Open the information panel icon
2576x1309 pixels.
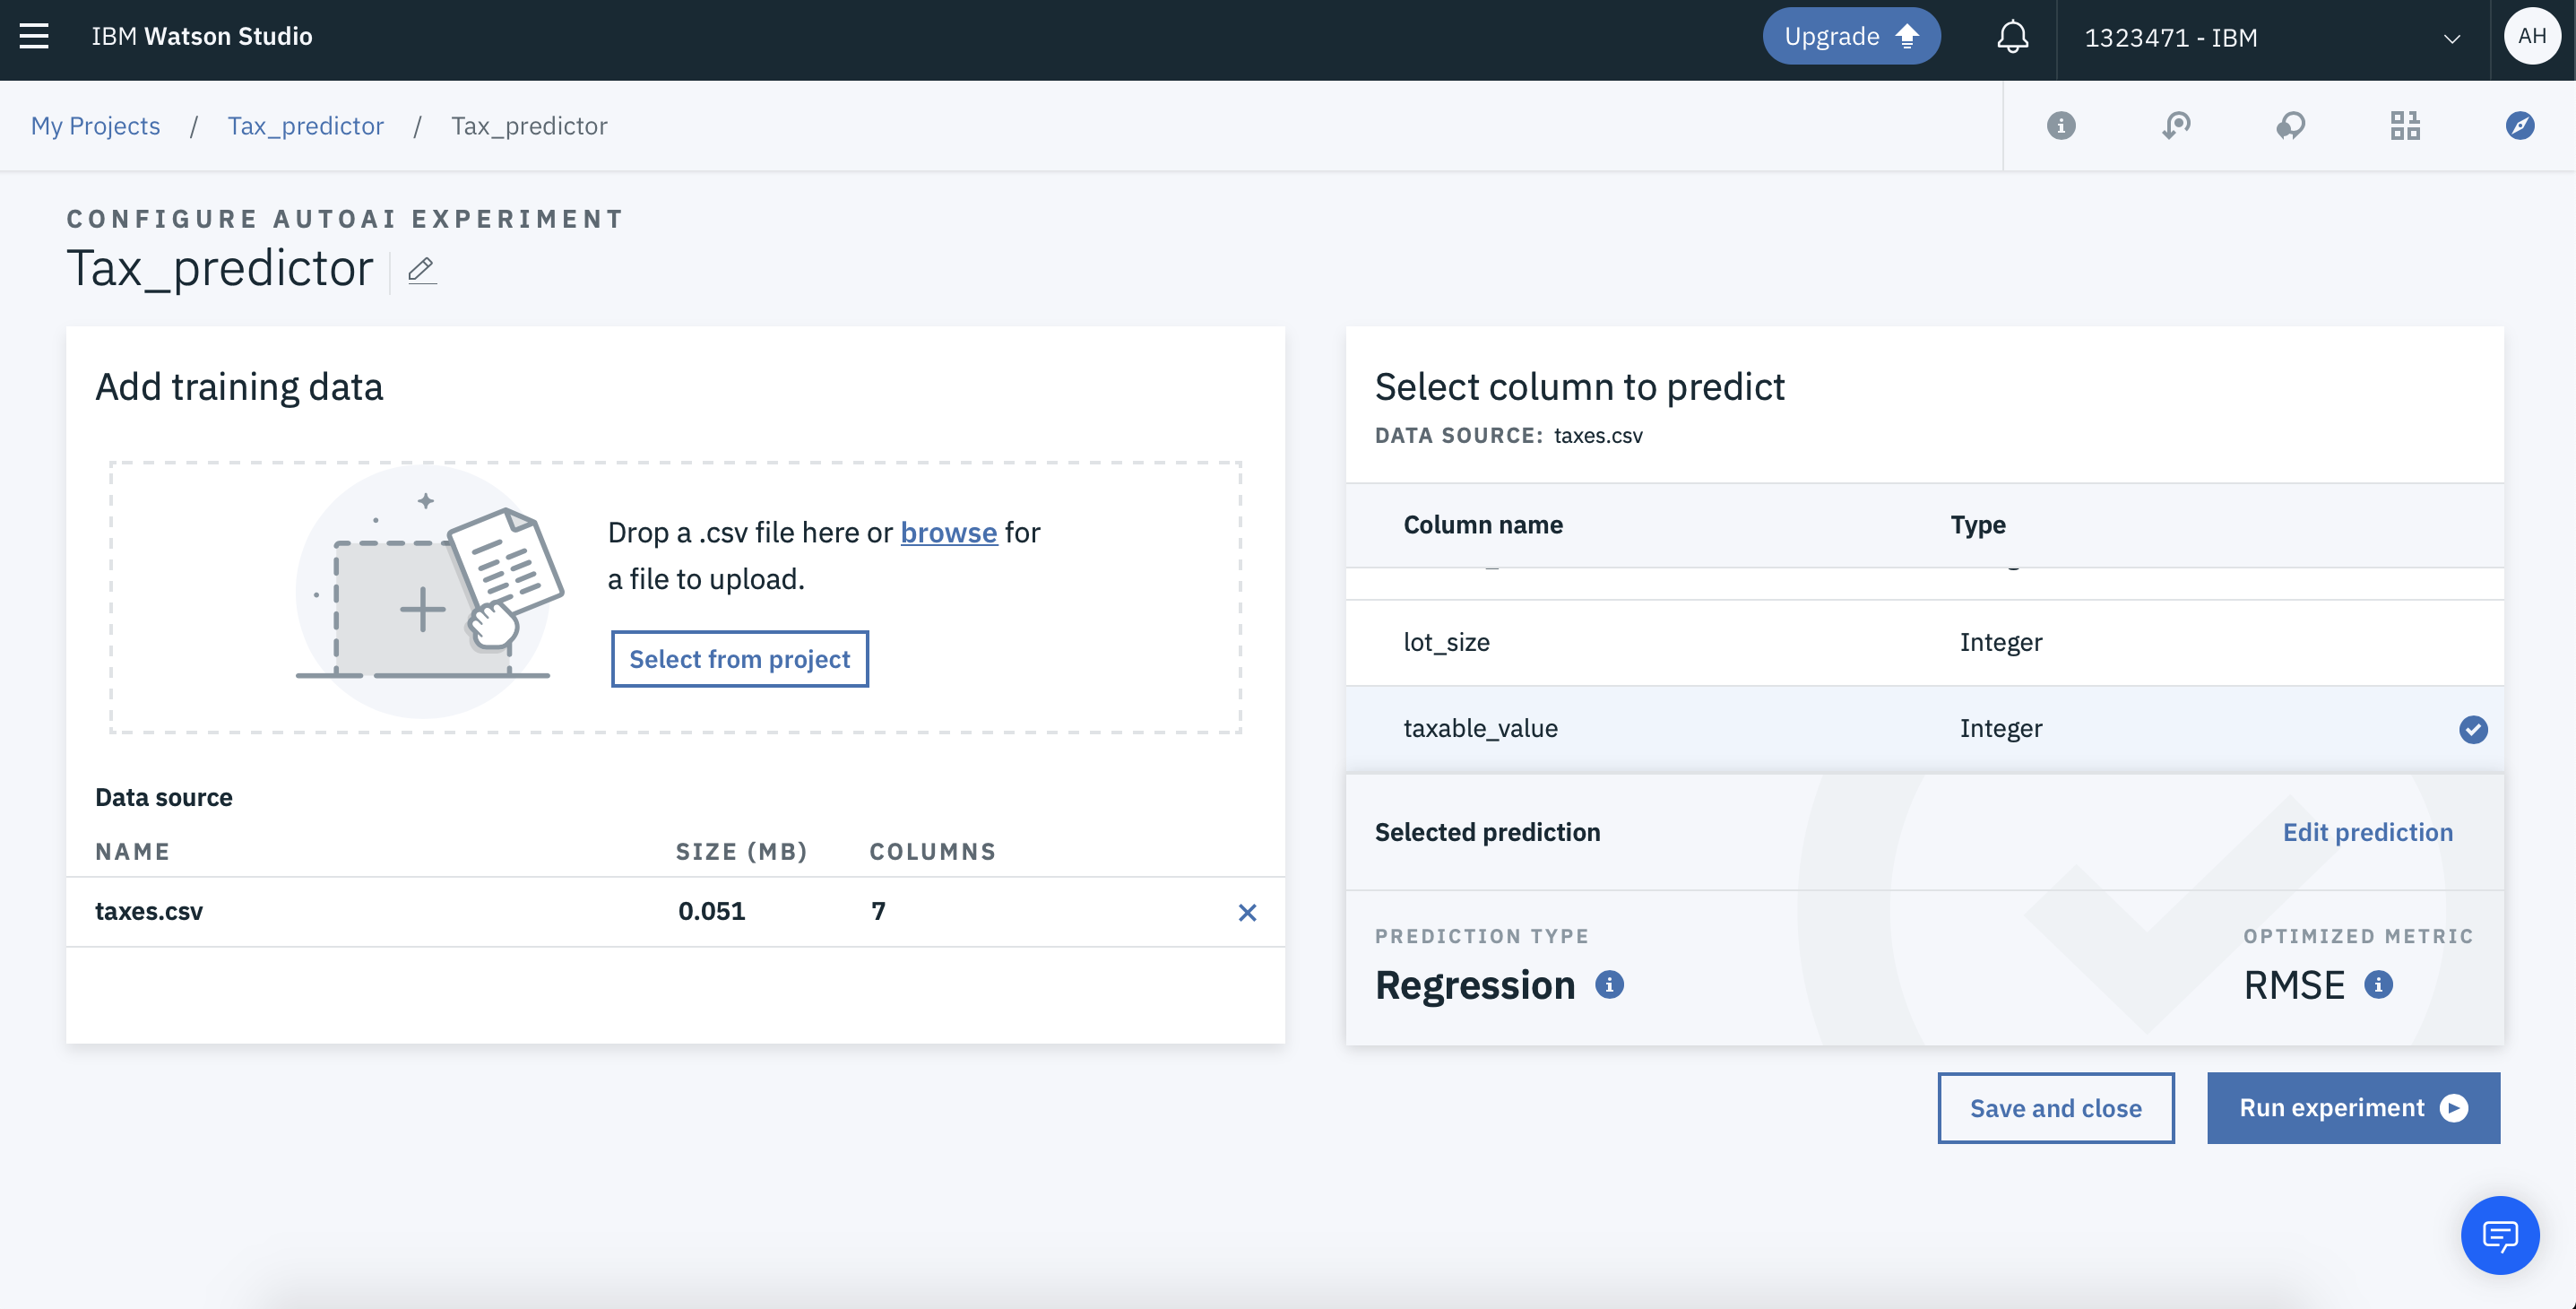[2061, 126]
